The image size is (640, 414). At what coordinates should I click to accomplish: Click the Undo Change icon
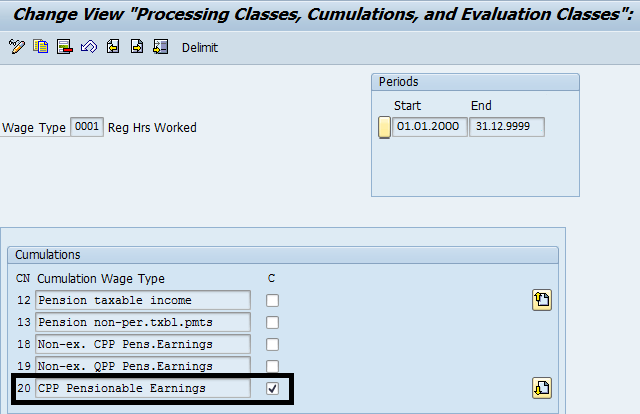89,47
